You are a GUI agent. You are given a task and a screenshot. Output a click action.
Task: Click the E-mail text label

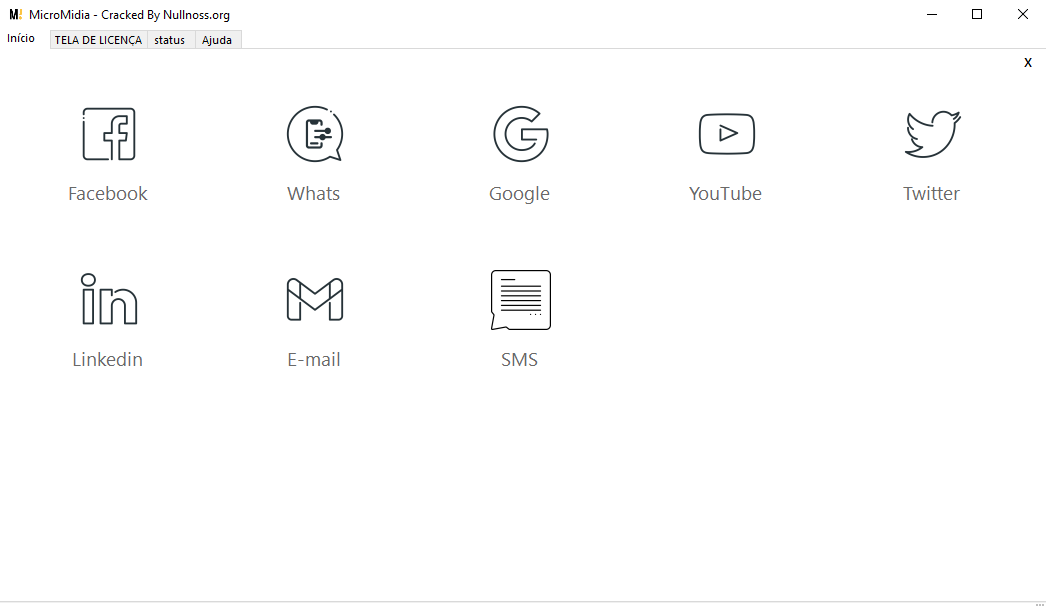click(x=314, y=360)
